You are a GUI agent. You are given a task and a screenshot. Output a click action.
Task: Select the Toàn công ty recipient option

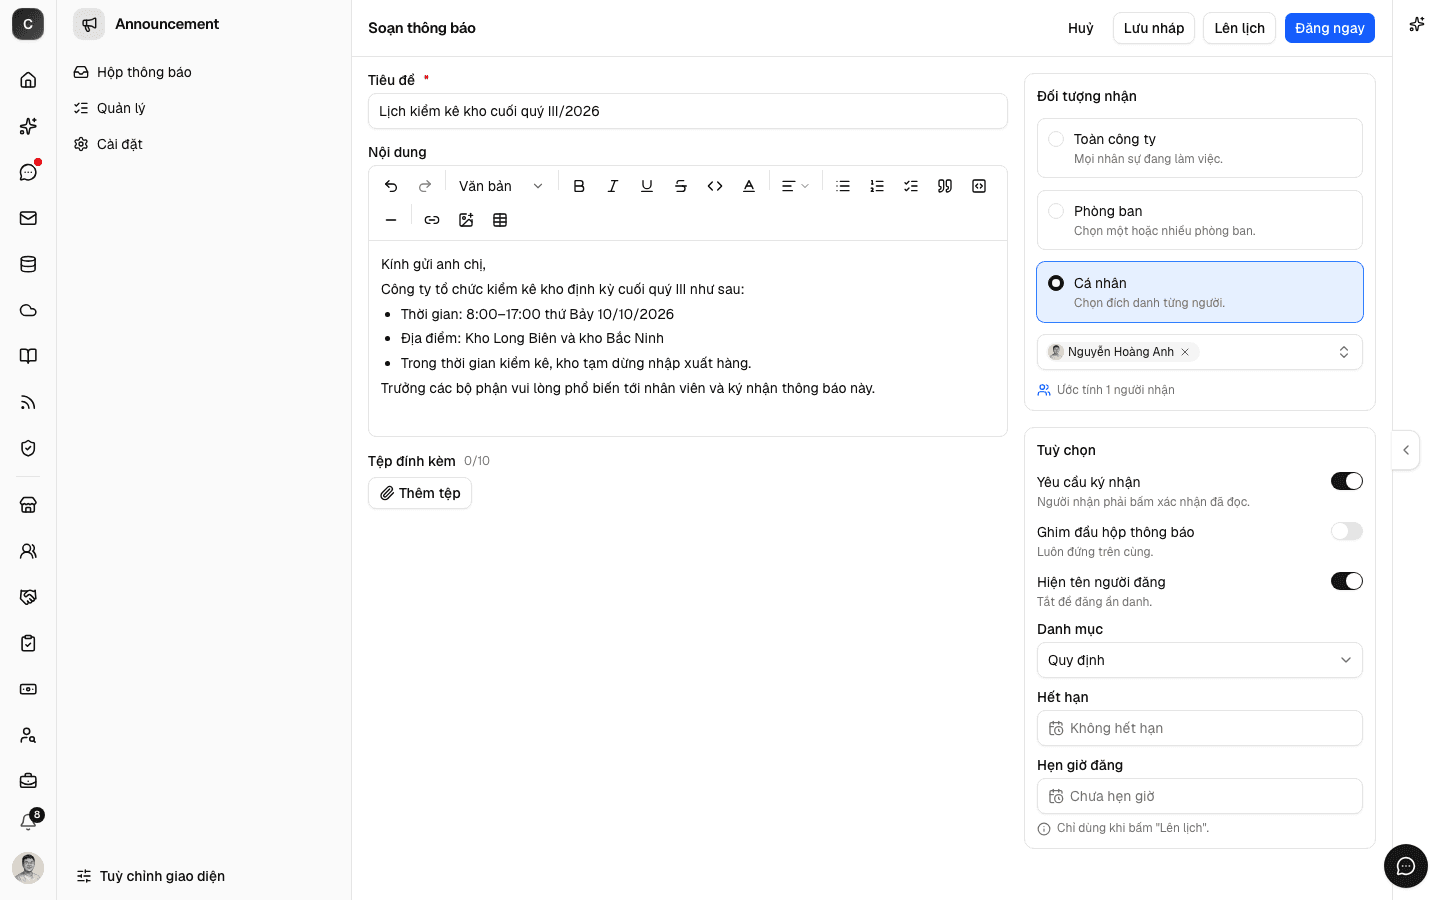(1200, 148)
